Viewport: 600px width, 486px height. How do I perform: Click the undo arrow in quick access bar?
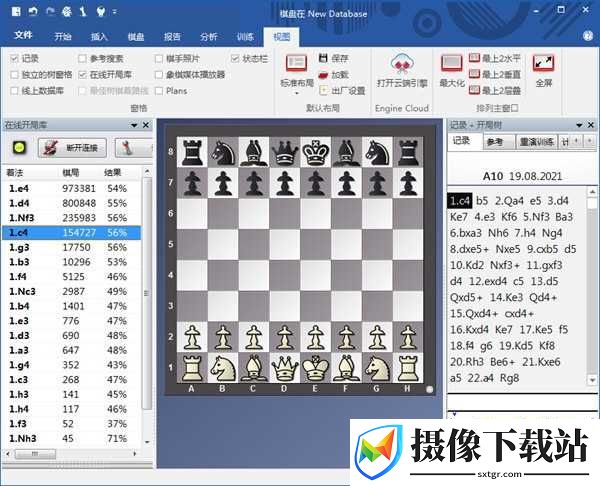(x=33, y=11)
